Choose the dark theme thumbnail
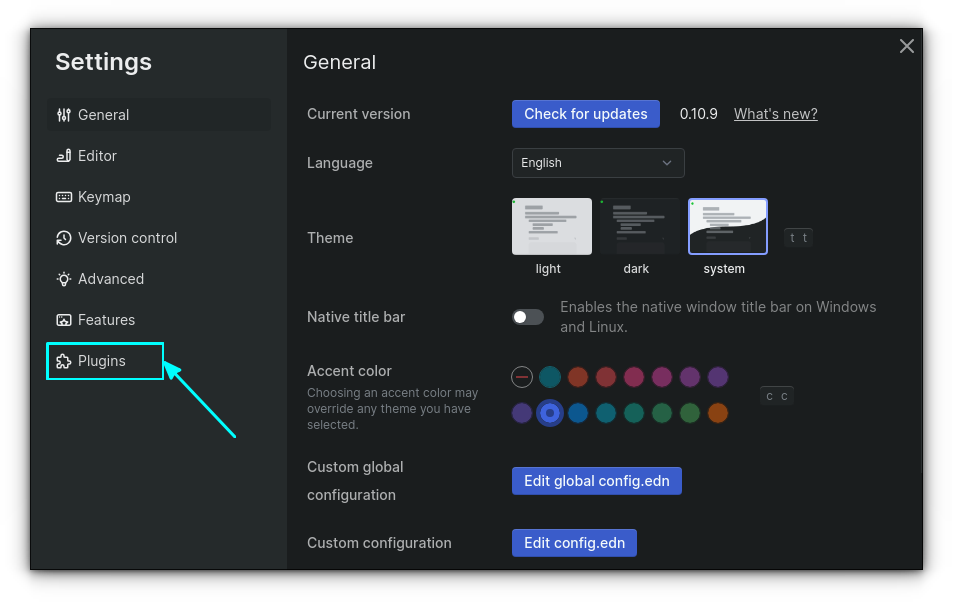 636,227
